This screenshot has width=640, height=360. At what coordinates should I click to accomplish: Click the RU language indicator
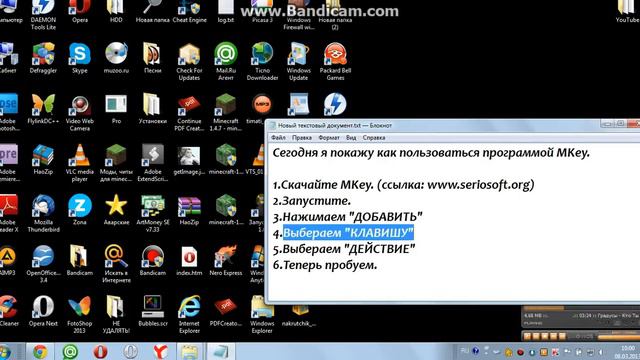click(464, 351)
